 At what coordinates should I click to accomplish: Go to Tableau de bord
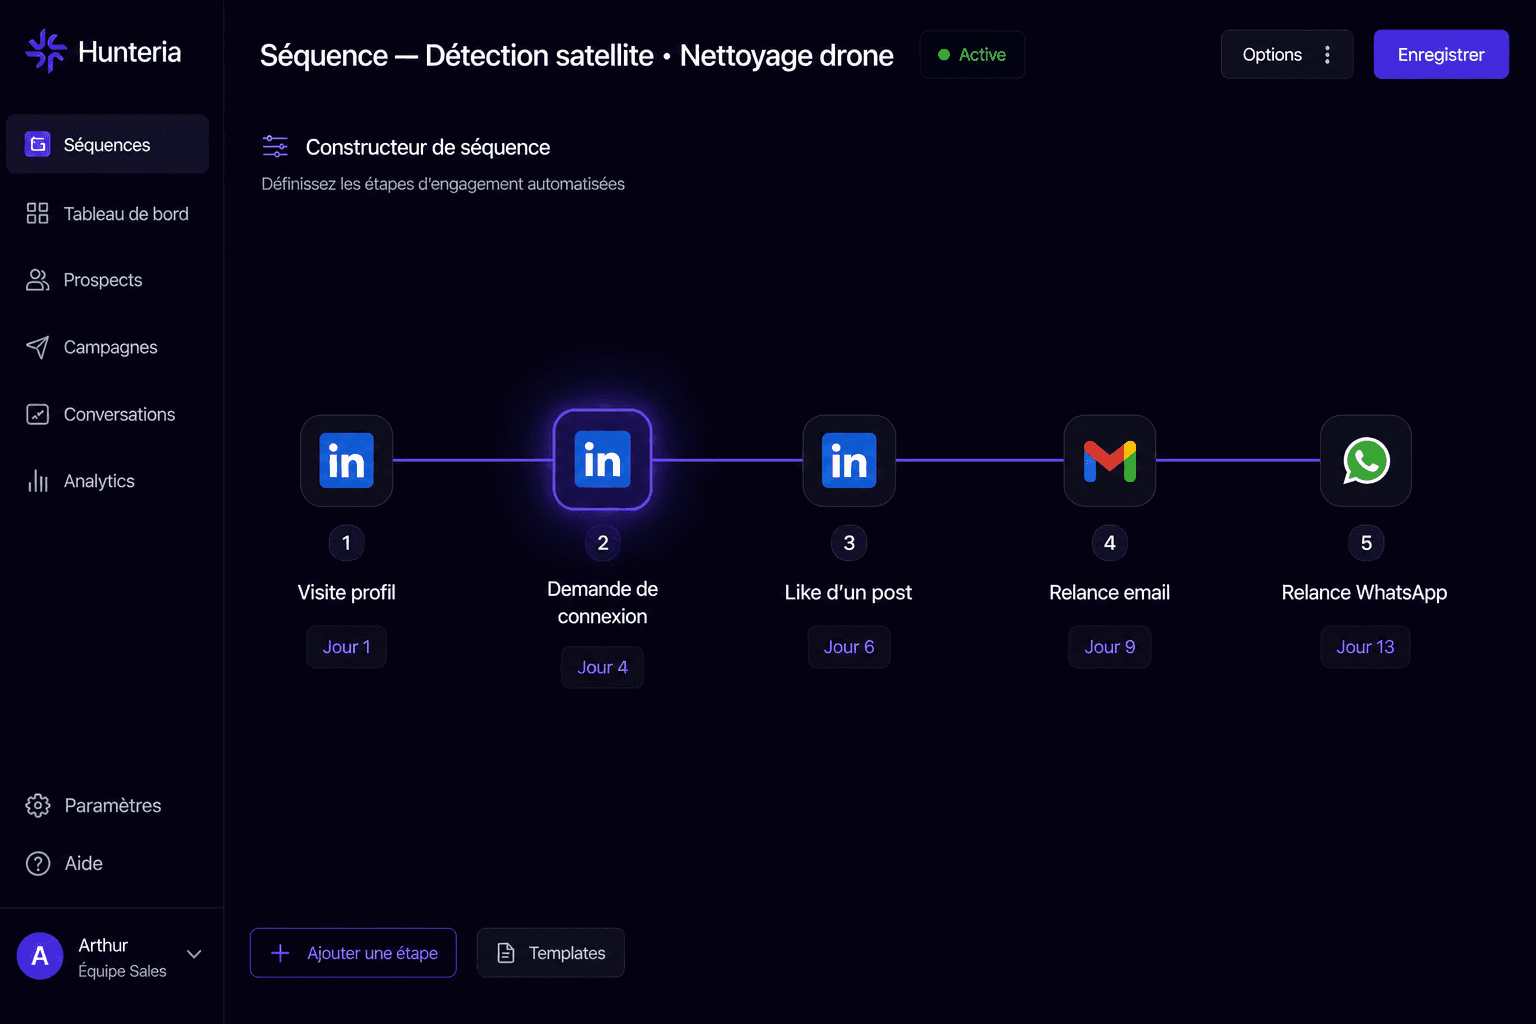tap(107, 213)
